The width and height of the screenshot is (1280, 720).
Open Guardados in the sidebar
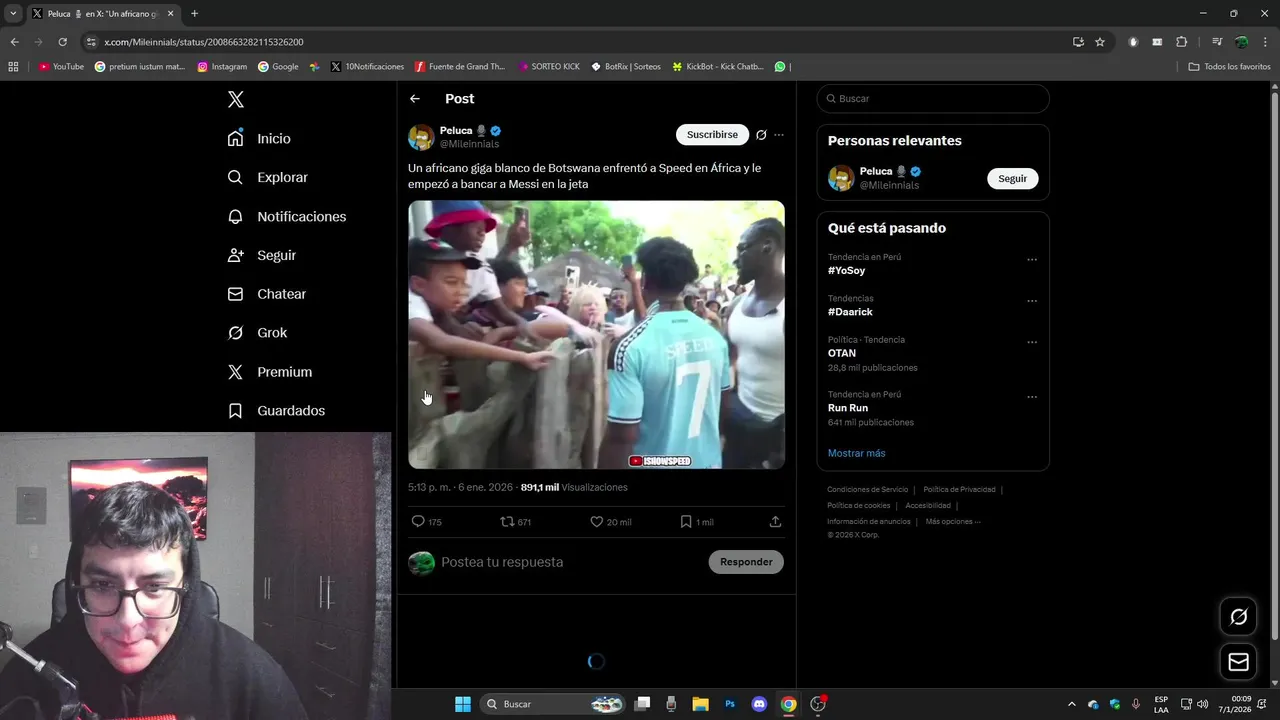click(276, 411)
